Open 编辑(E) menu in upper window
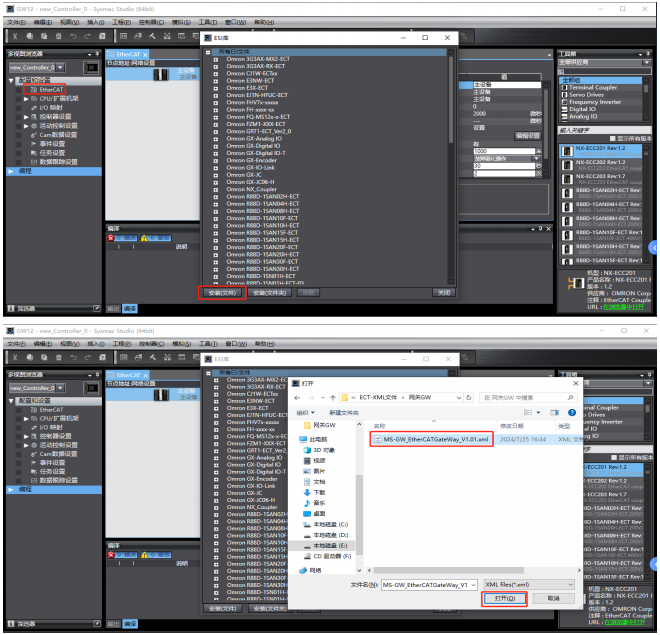This screenshot has height=635, width=660. (43, 22)
